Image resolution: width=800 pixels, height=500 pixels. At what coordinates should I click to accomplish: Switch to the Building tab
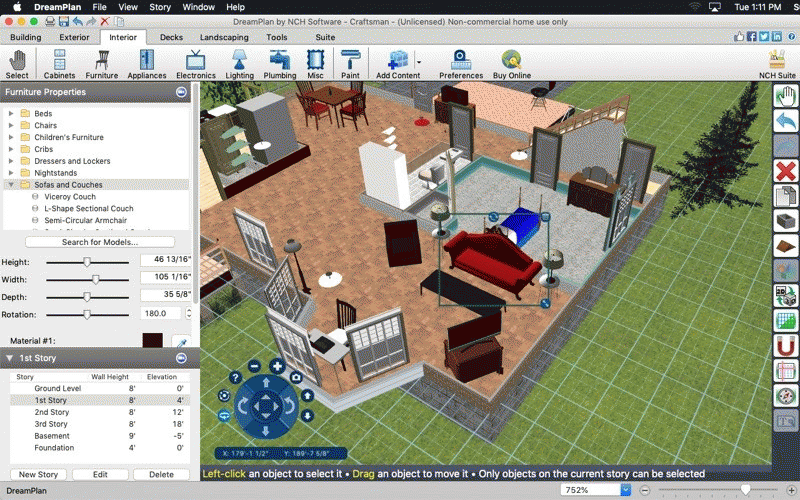pos(26,37)
